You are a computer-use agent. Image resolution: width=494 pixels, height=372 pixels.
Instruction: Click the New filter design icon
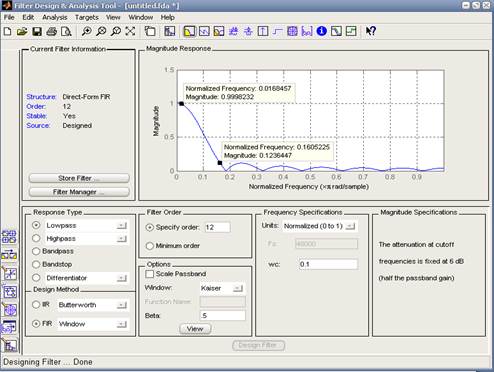tap(8, 31)
